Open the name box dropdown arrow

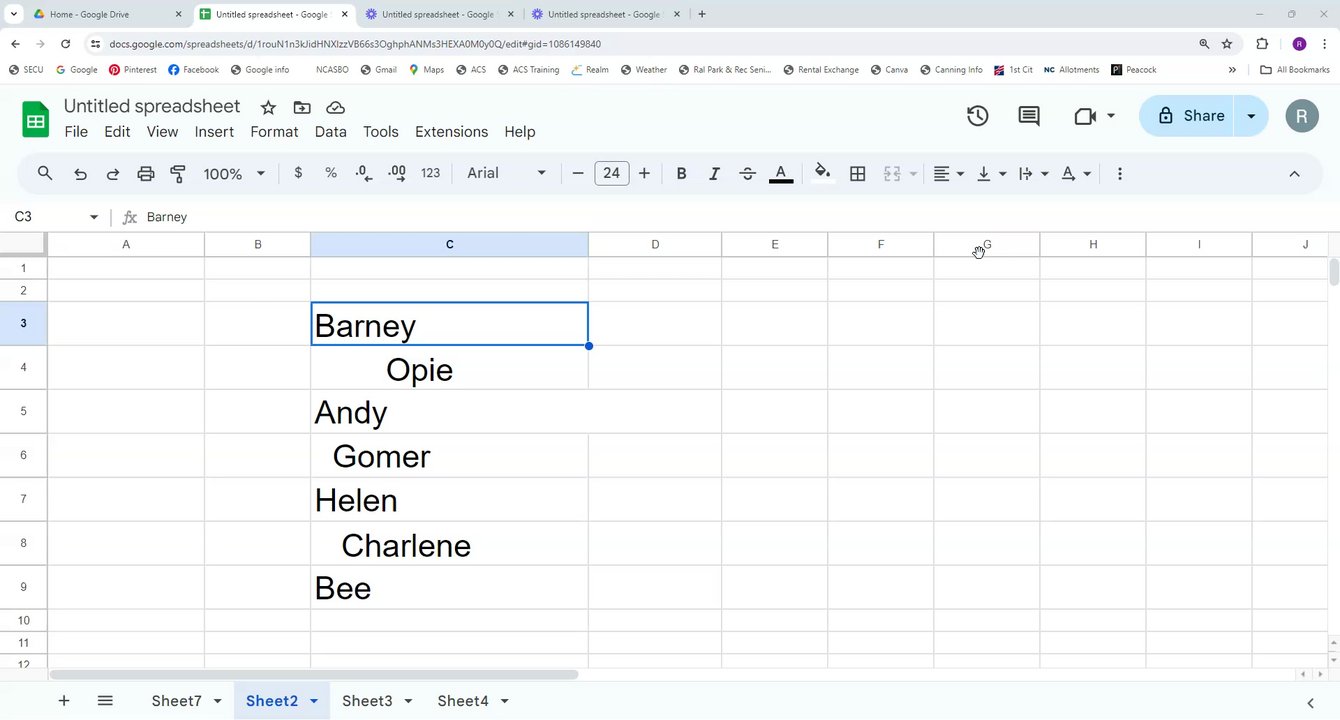[x=94, y=217]
